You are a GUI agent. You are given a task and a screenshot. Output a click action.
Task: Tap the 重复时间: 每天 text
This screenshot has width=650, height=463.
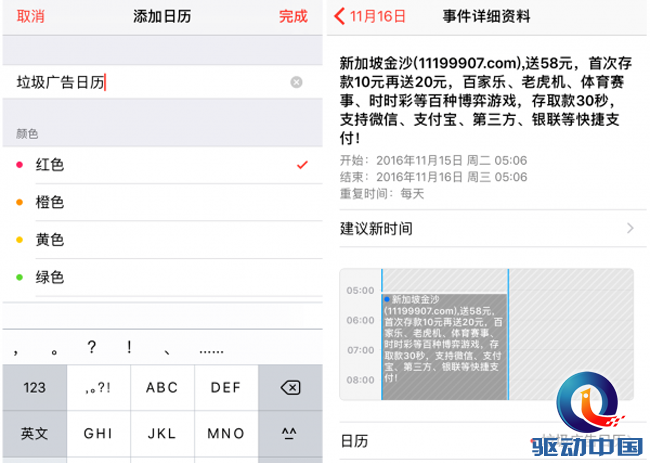pyautogui.click(x=382, y=194)
